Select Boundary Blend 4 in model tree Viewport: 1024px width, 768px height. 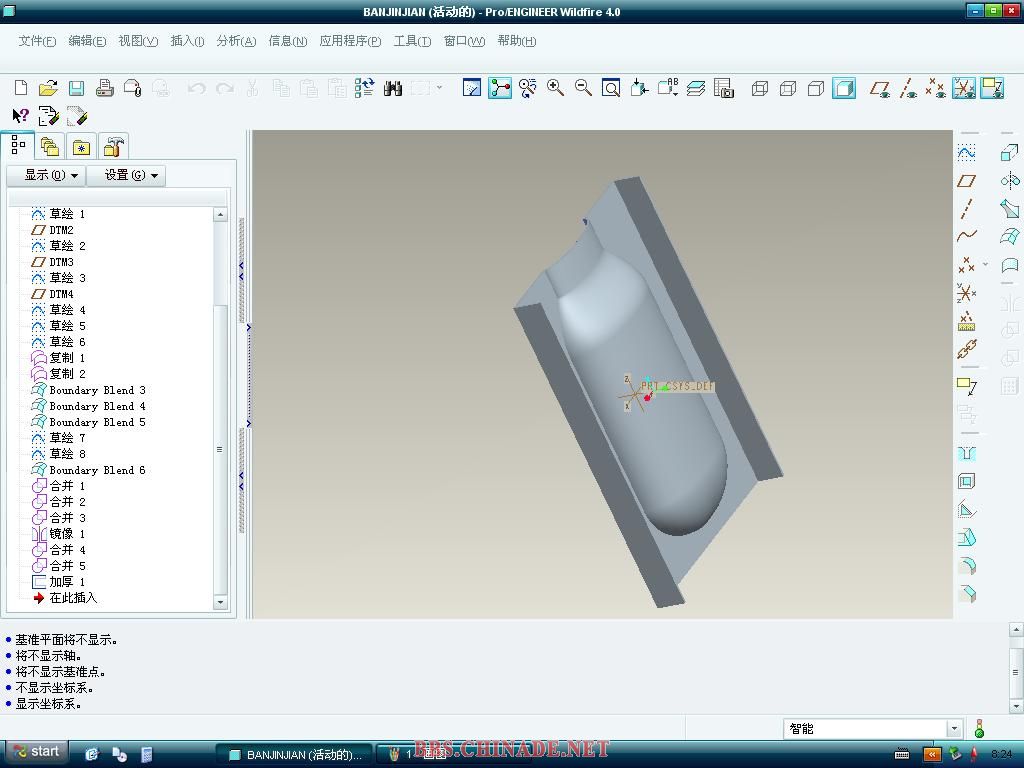click(x=97, y=406)
